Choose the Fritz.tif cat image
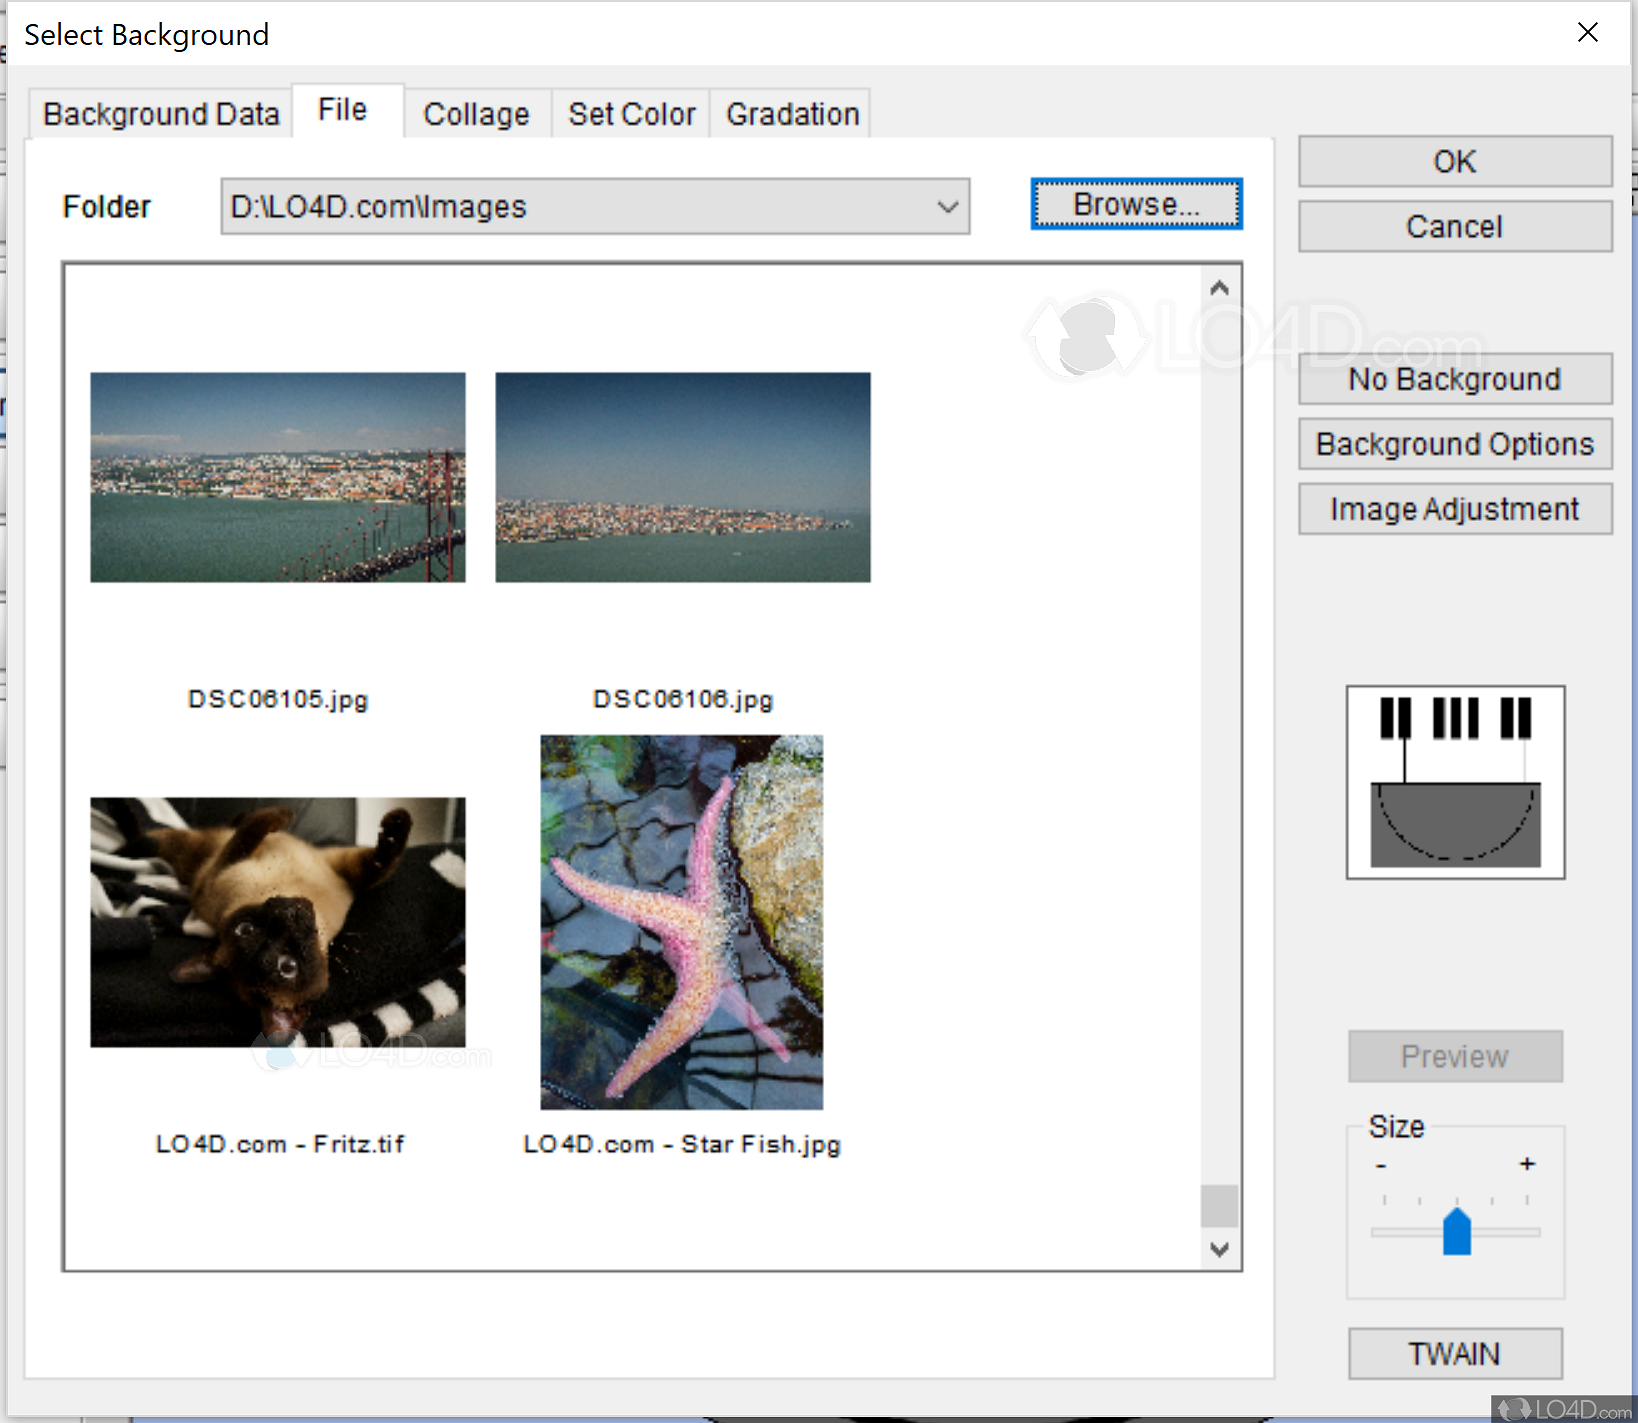 click(x=277, y=921)
